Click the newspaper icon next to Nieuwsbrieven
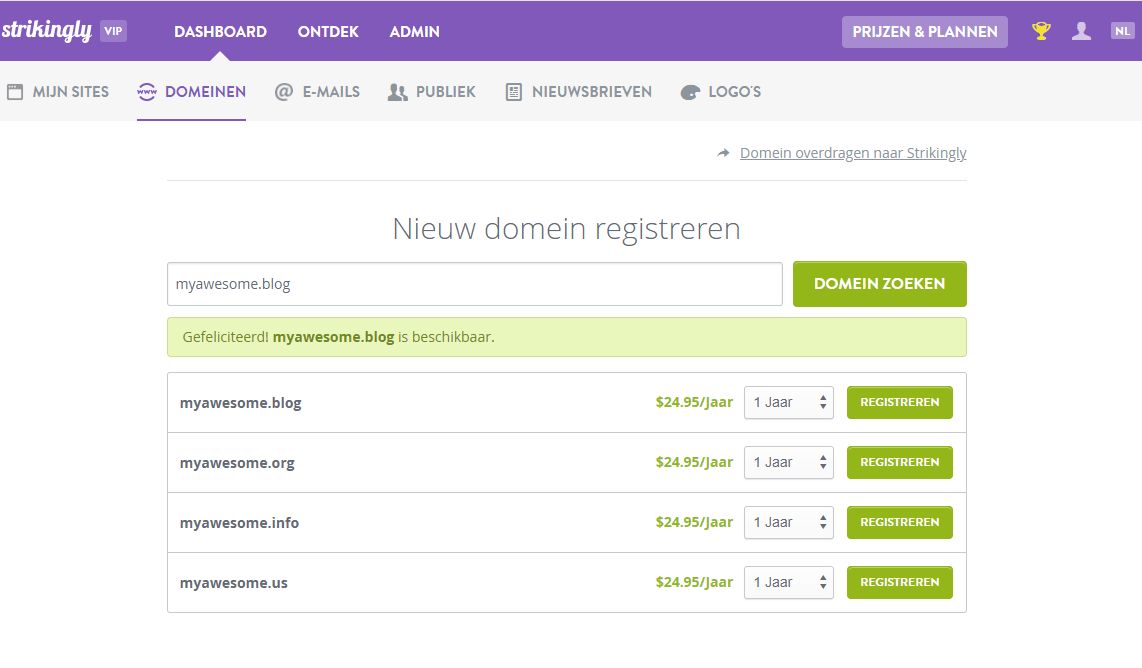This screenshot has width=1142, height=668. coord(513,91)
